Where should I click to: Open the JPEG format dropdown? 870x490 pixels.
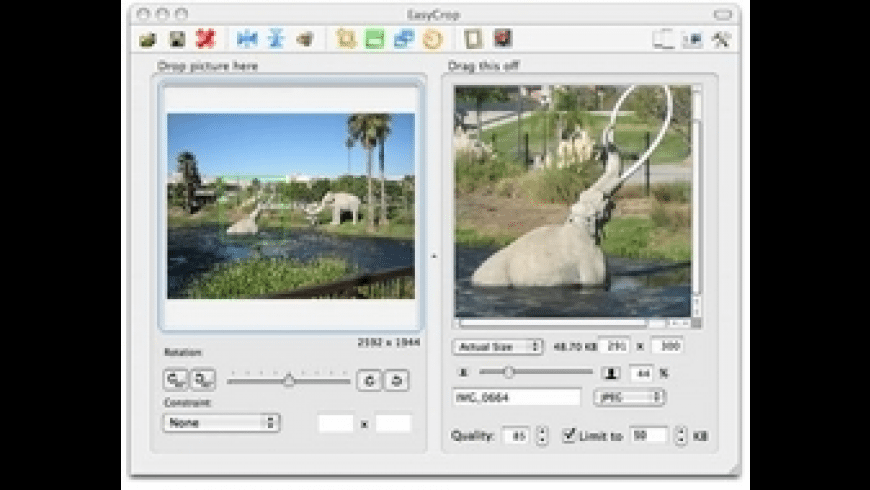pos(629,397)
